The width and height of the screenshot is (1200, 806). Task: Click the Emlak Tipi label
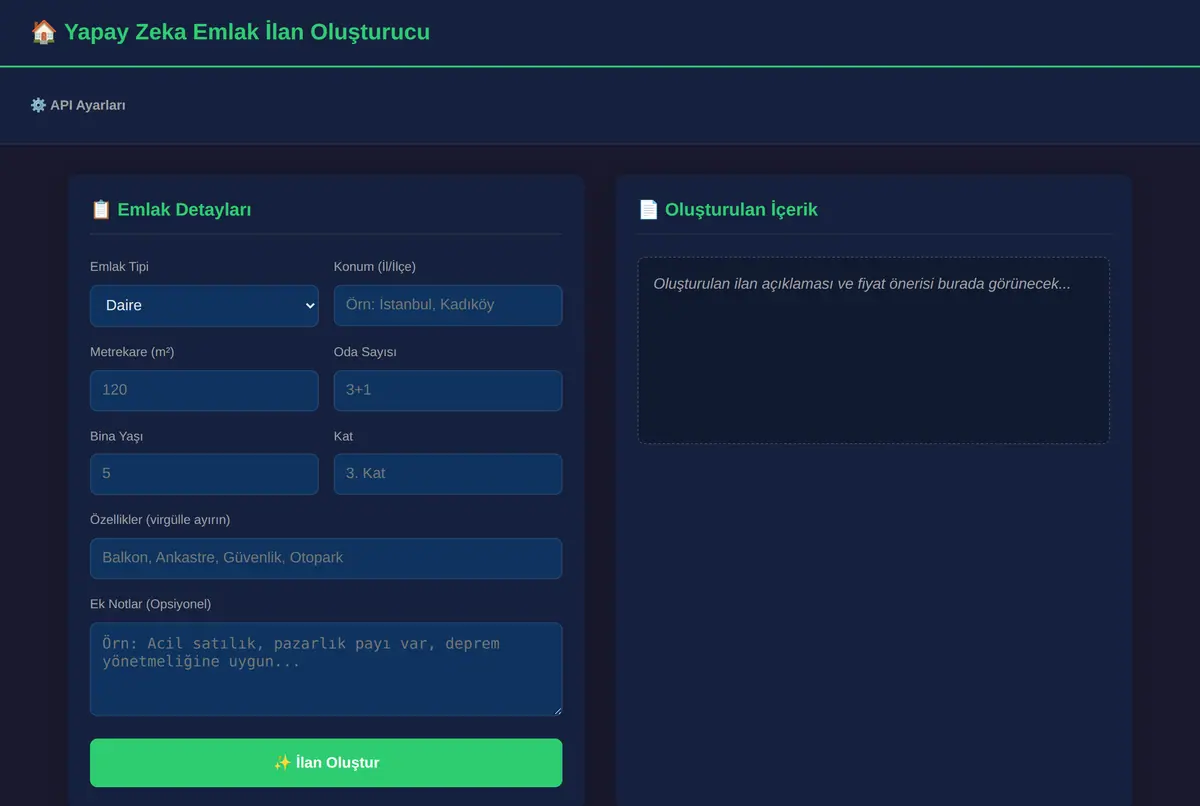coord(120,266)
